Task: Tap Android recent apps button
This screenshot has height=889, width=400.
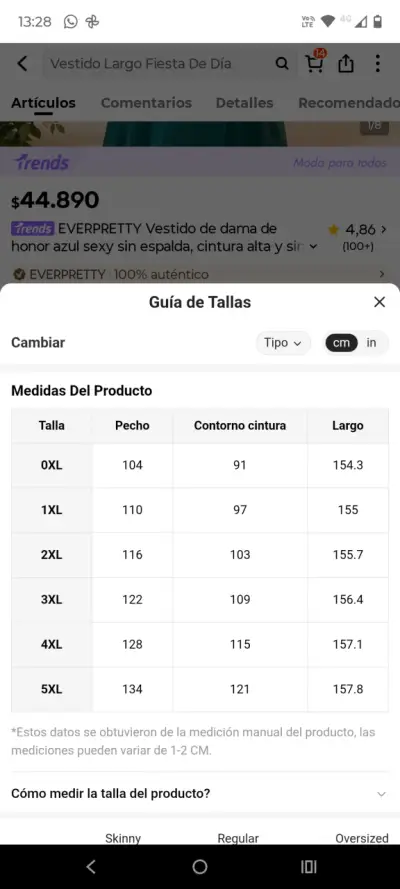Action: [x=309, y=866]
